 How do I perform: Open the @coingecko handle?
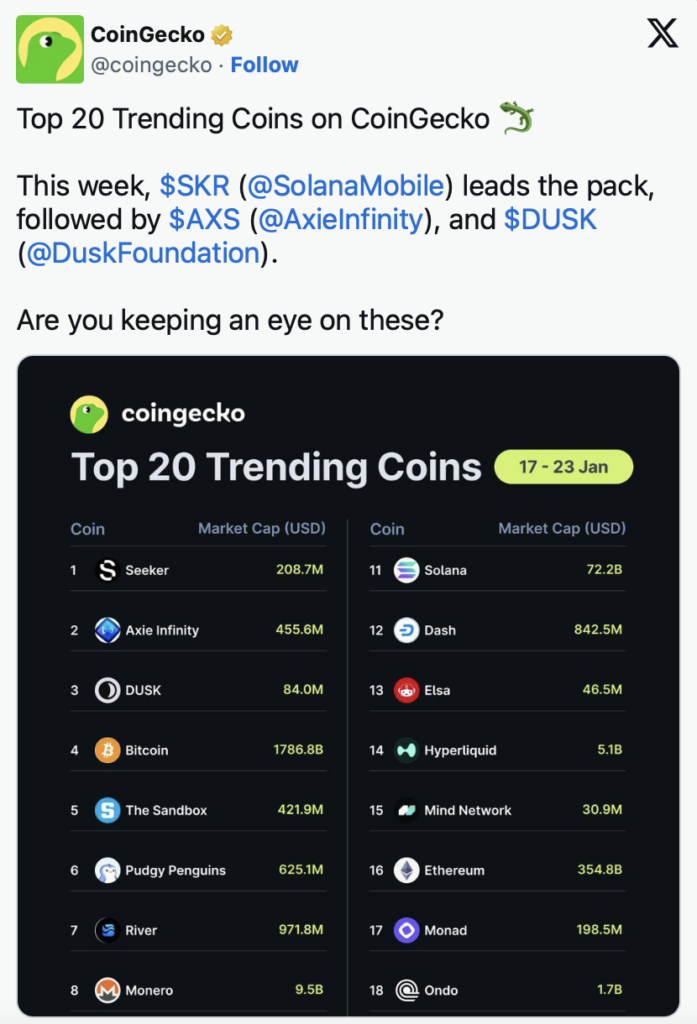coord(152,64)
